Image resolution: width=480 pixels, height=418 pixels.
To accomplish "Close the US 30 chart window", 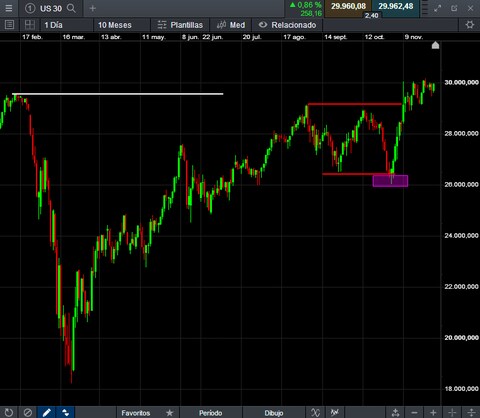I will [x=470, y=8].
